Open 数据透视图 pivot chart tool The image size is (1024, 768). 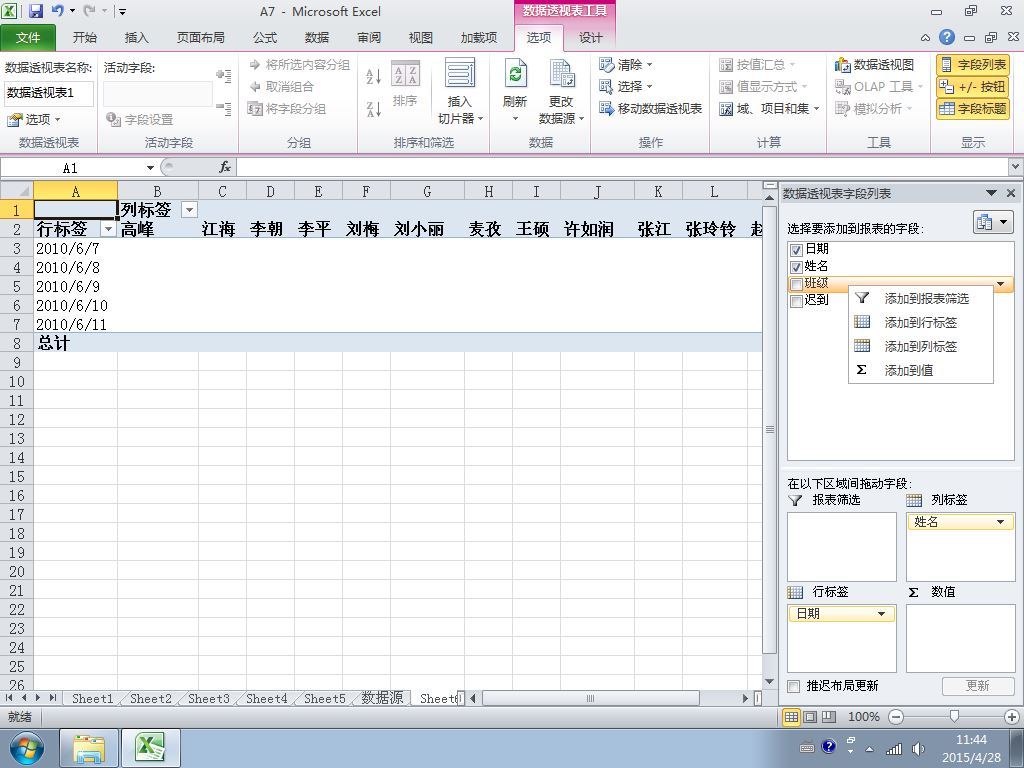874,65
